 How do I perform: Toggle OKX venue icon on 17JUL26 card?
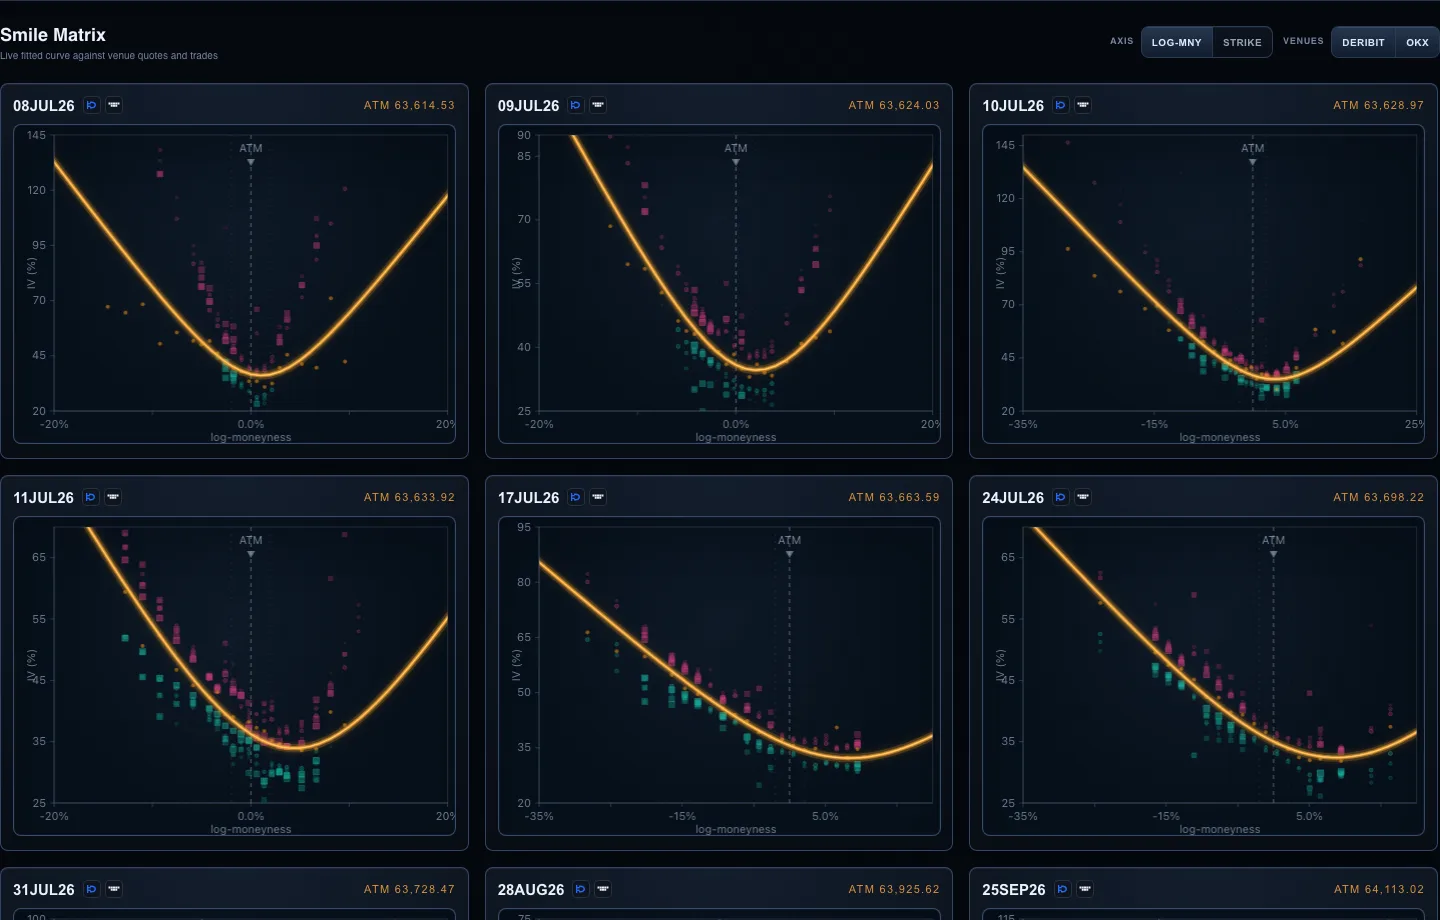pos(598,497)
